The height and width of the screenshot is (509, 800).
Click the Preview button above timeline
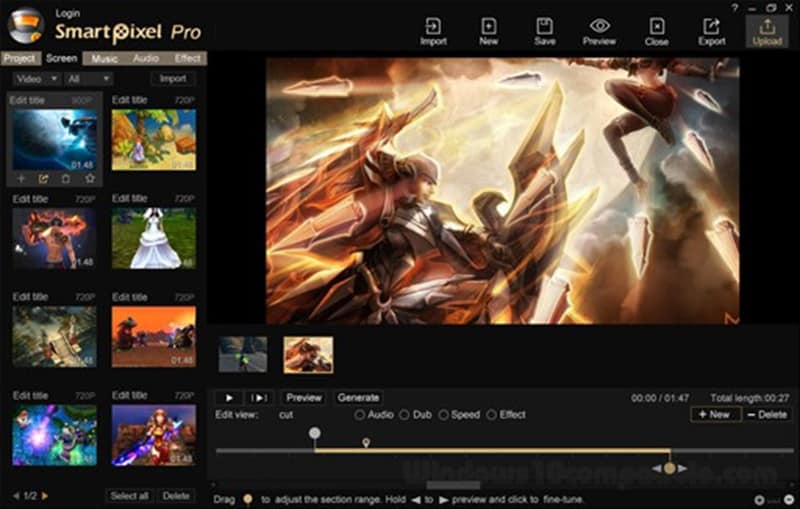coord(304,398)
